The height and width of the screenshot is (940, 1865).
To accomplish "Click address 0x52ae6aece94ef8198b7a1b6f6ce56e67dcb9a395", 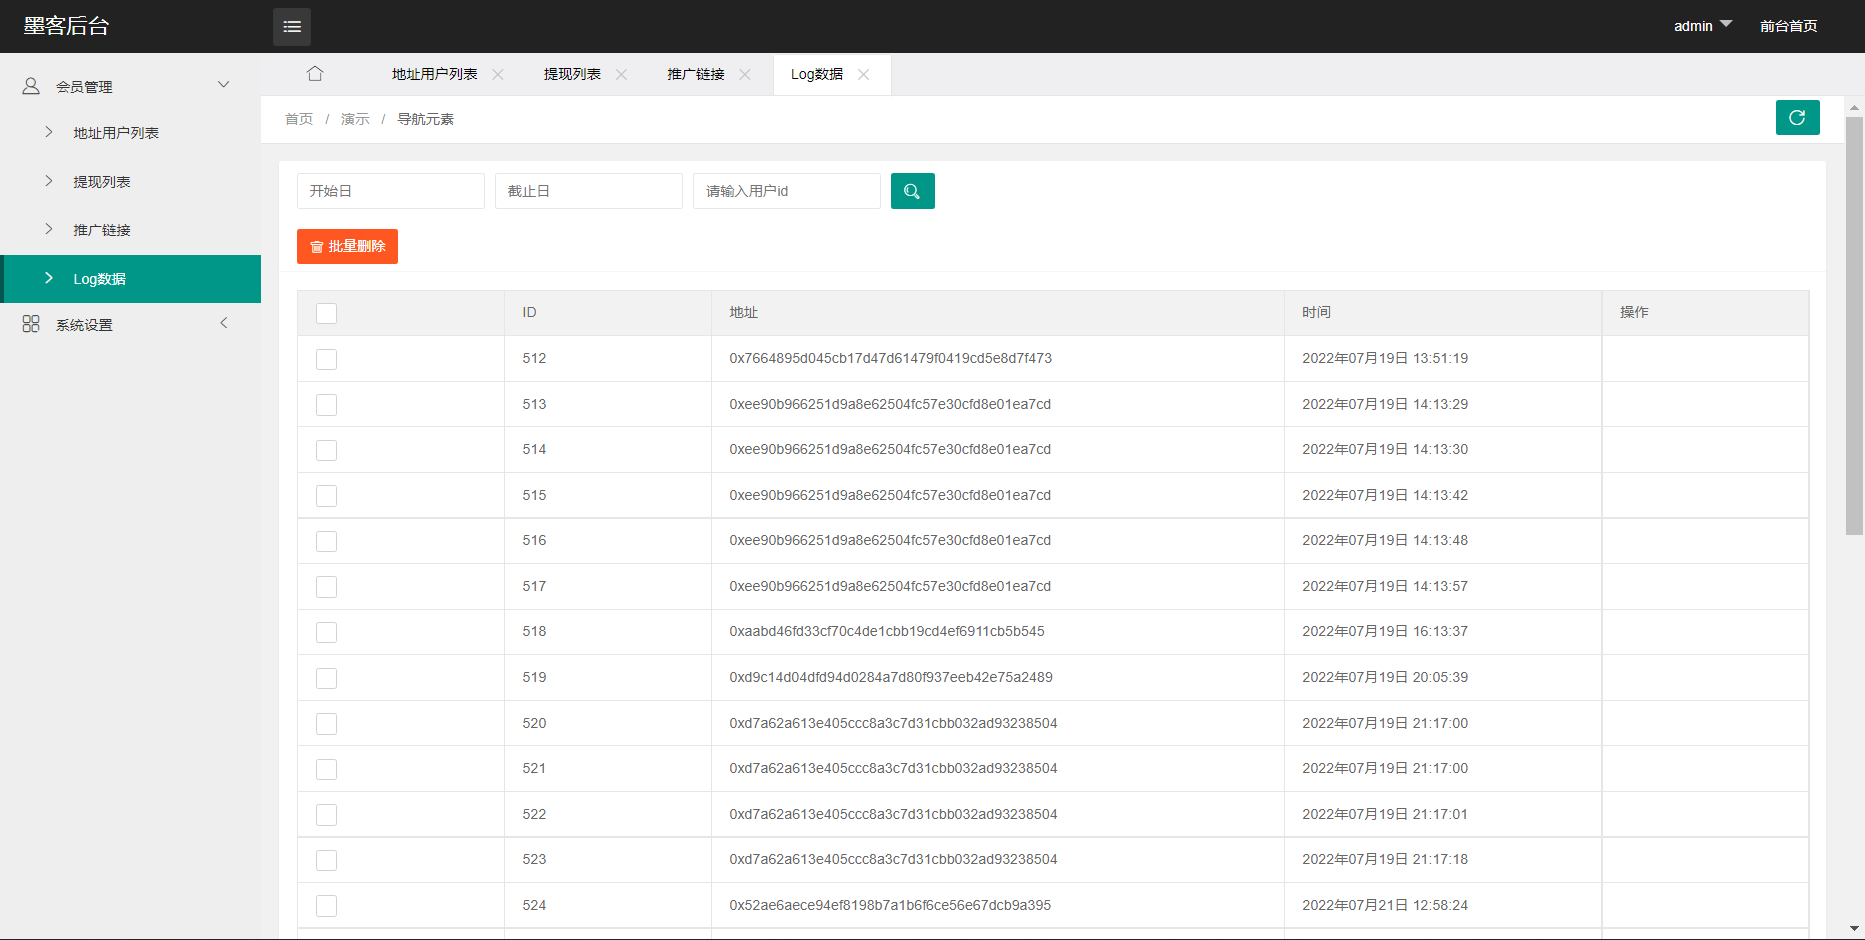I will coord(890,906).
